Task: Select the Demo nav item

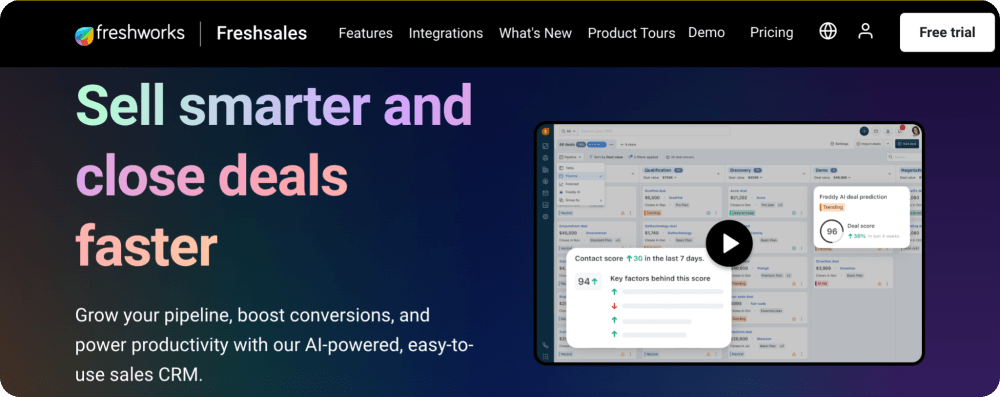Action: (706, 33)
